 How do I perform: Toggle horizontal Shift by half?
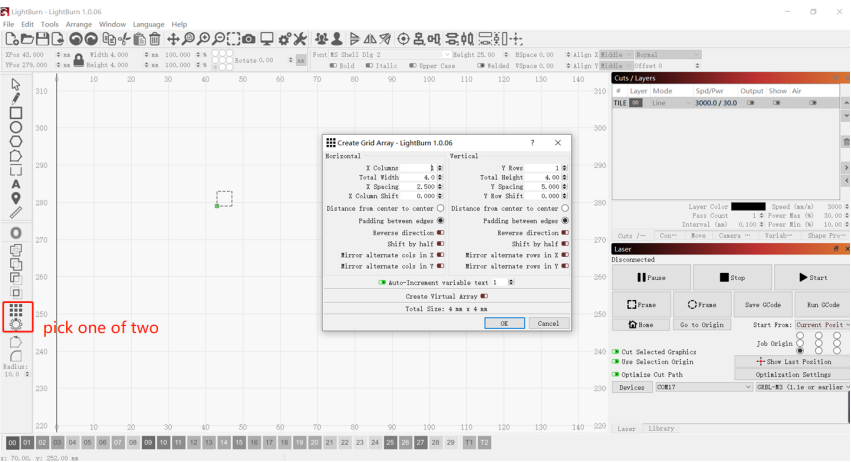(x=440, y=244)
